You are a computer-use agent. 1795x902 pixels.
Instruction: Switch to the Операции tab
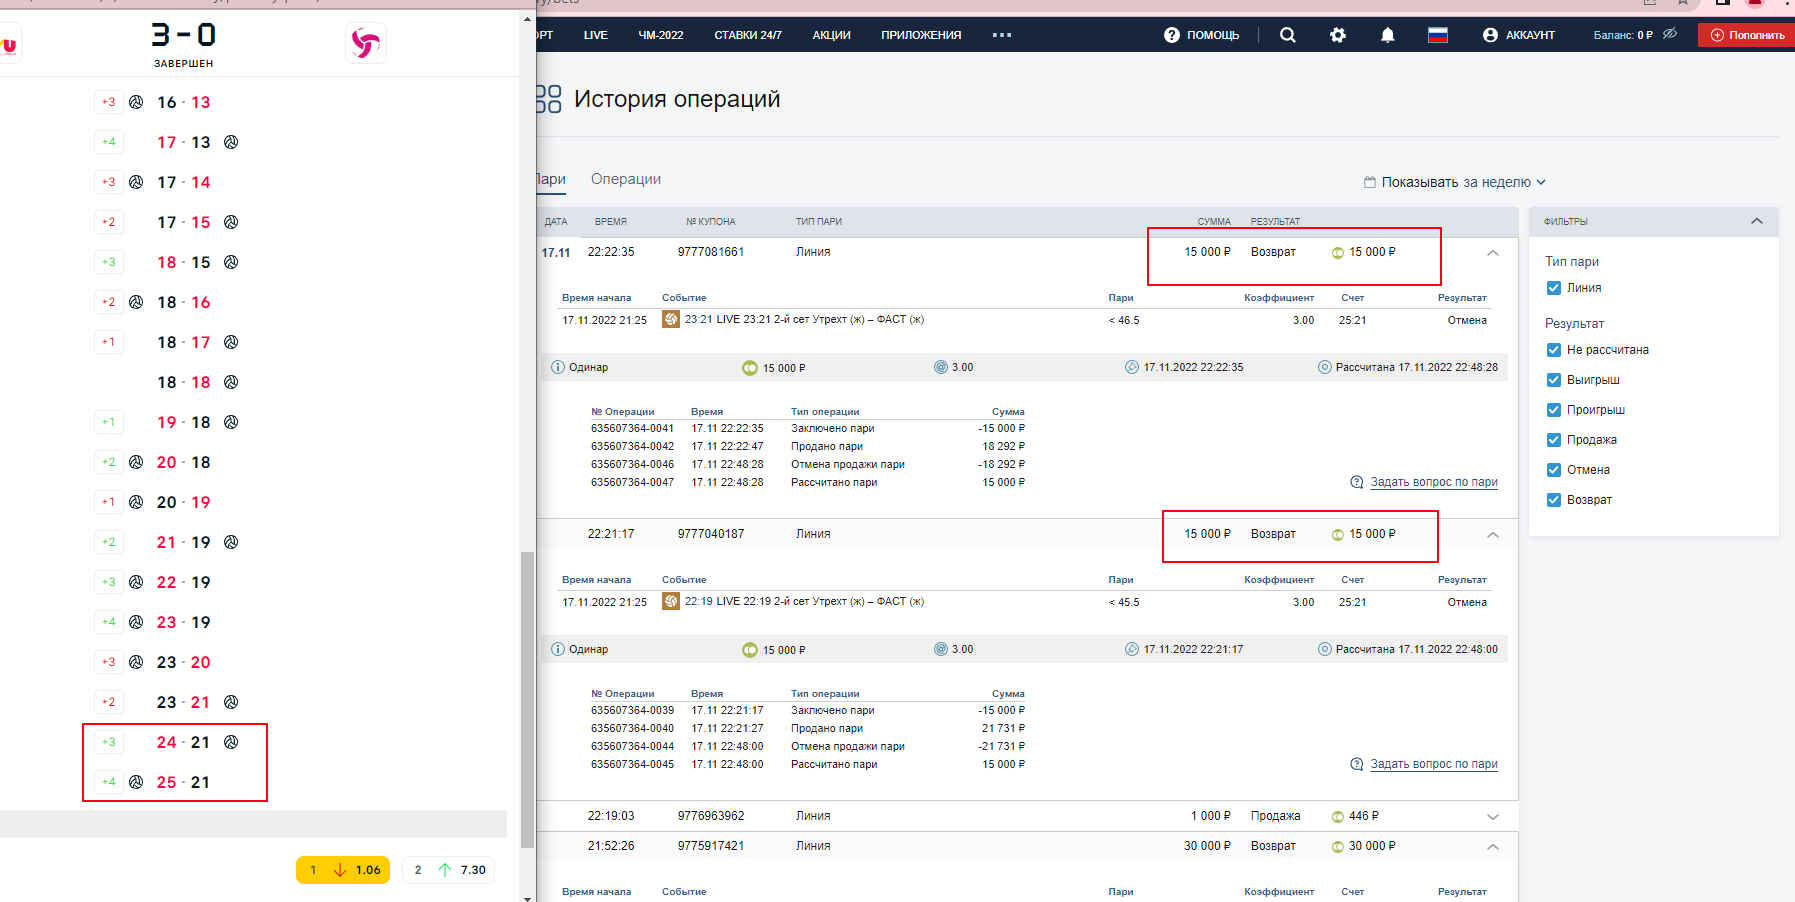click(625, 179)
